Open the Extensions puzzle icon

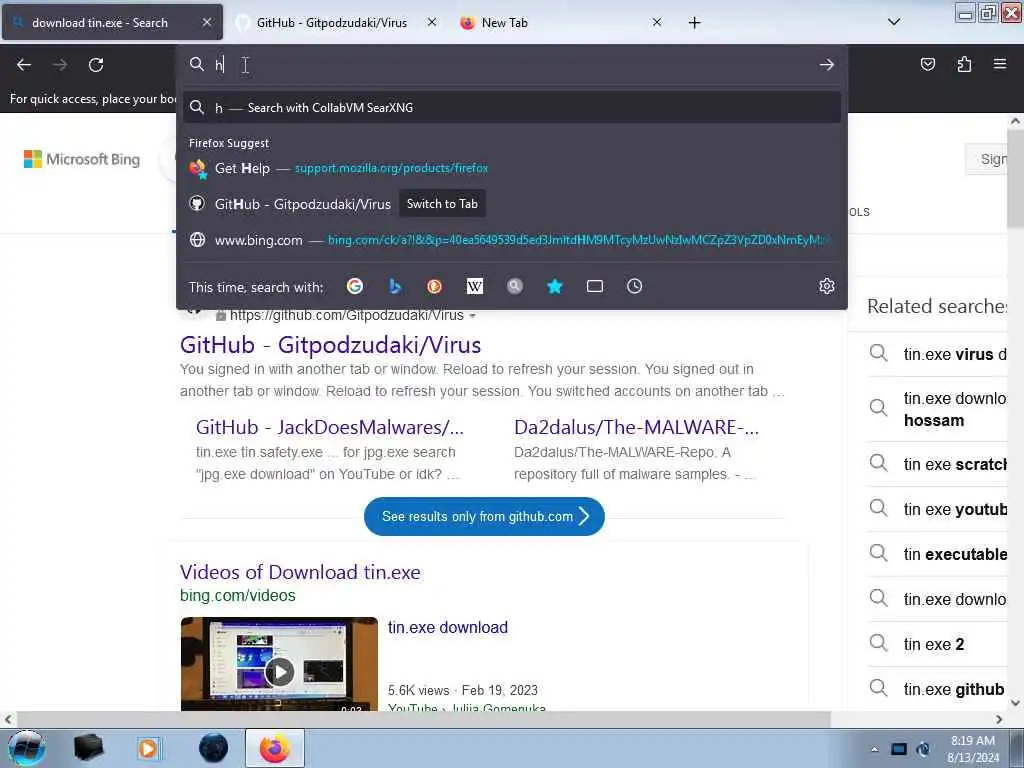pyautogui.click(x=964, y=64)
